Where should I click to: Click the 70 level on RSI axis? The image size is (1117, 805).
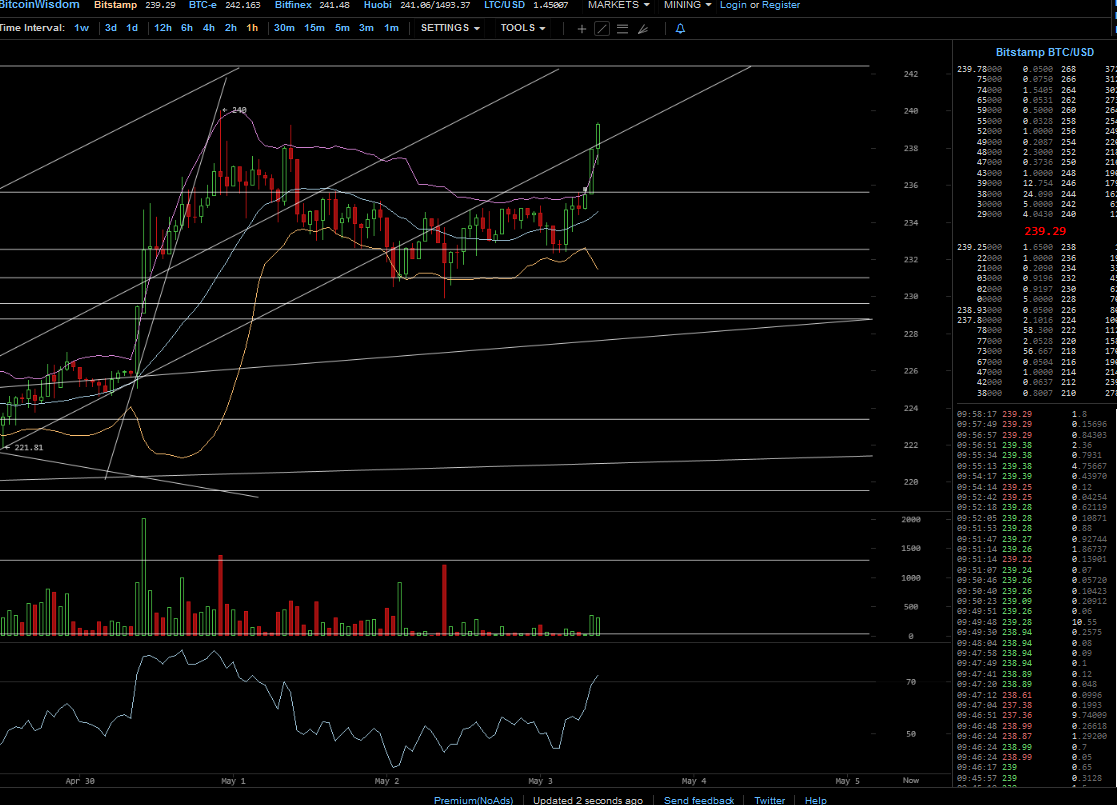tap(910, 682)
